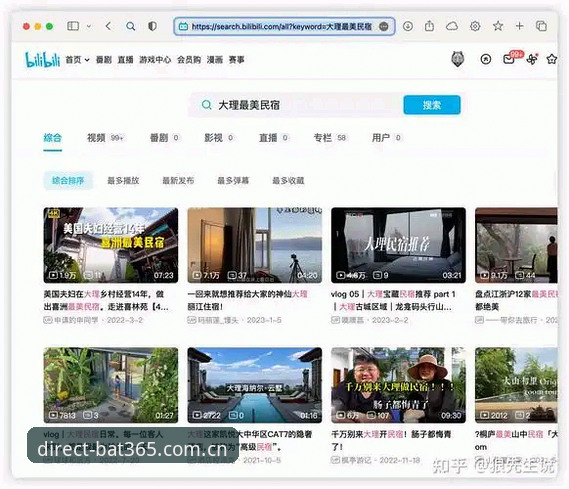Open the iCloud tabs cloud icon
569x489 pixels.
452,26
